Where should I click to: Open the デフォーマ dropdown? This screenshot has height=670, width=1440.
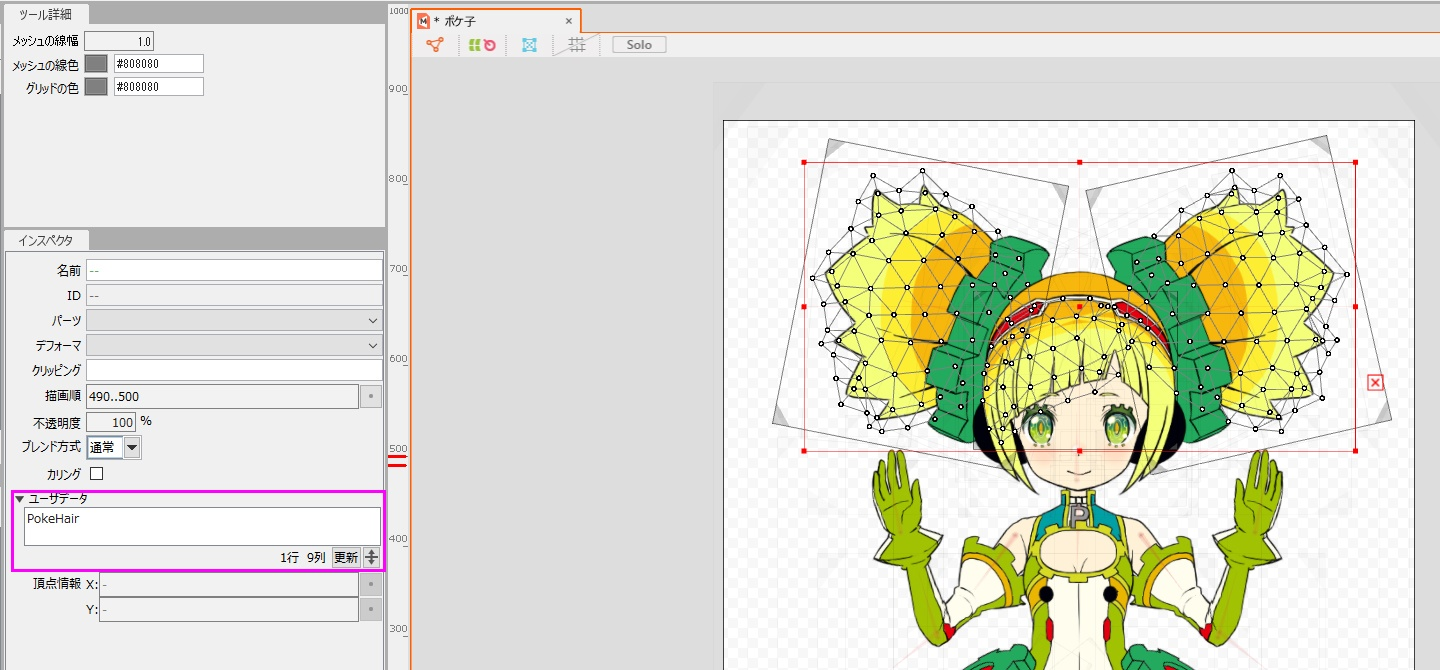pyautogui.click(x=234, y=346)
